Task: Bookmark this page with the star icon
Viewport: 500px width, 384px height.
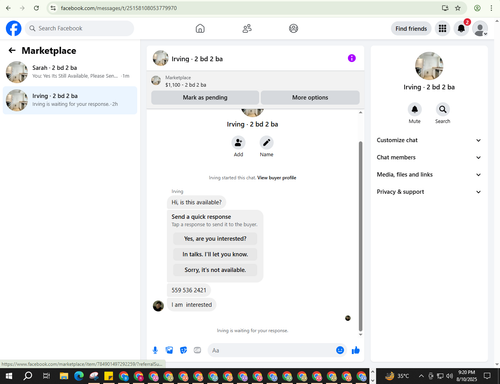Action: point(458,8)
